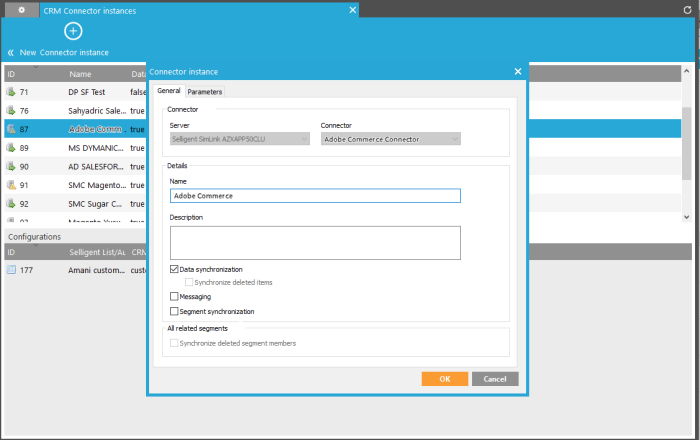Click the connector icon for row 91
This screenshot has width=700, height=440.
point(11,185)
